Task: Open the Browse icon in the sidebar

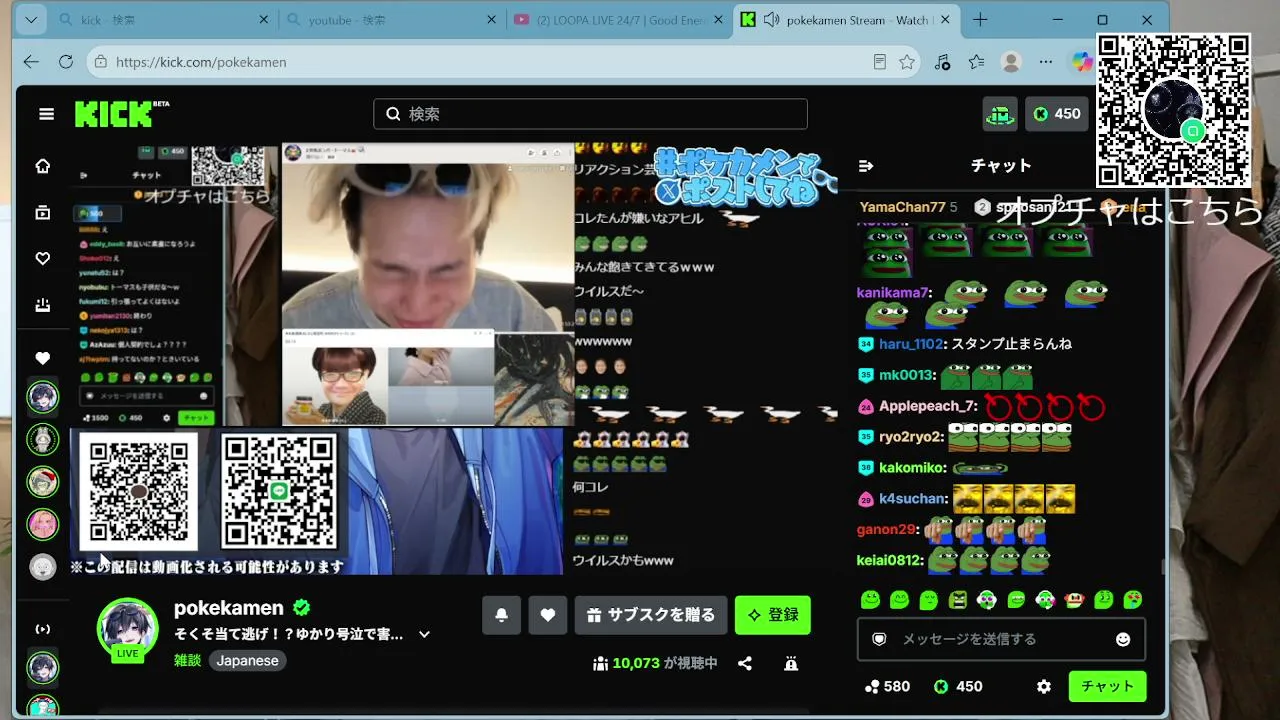Action: tap(43, 212)
